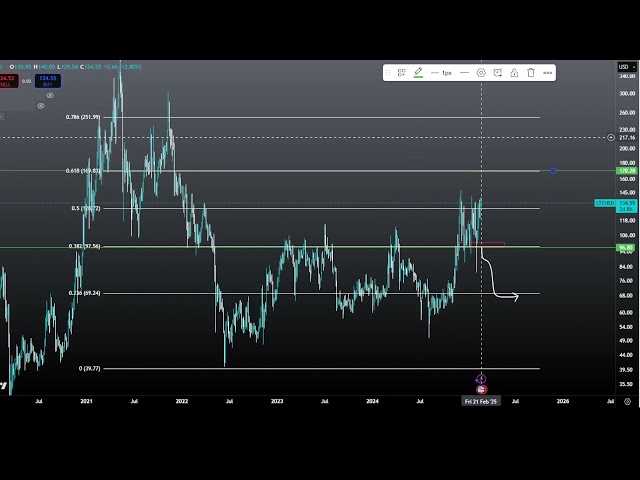Delete the drawing with trash icon

tap(531, 73)
